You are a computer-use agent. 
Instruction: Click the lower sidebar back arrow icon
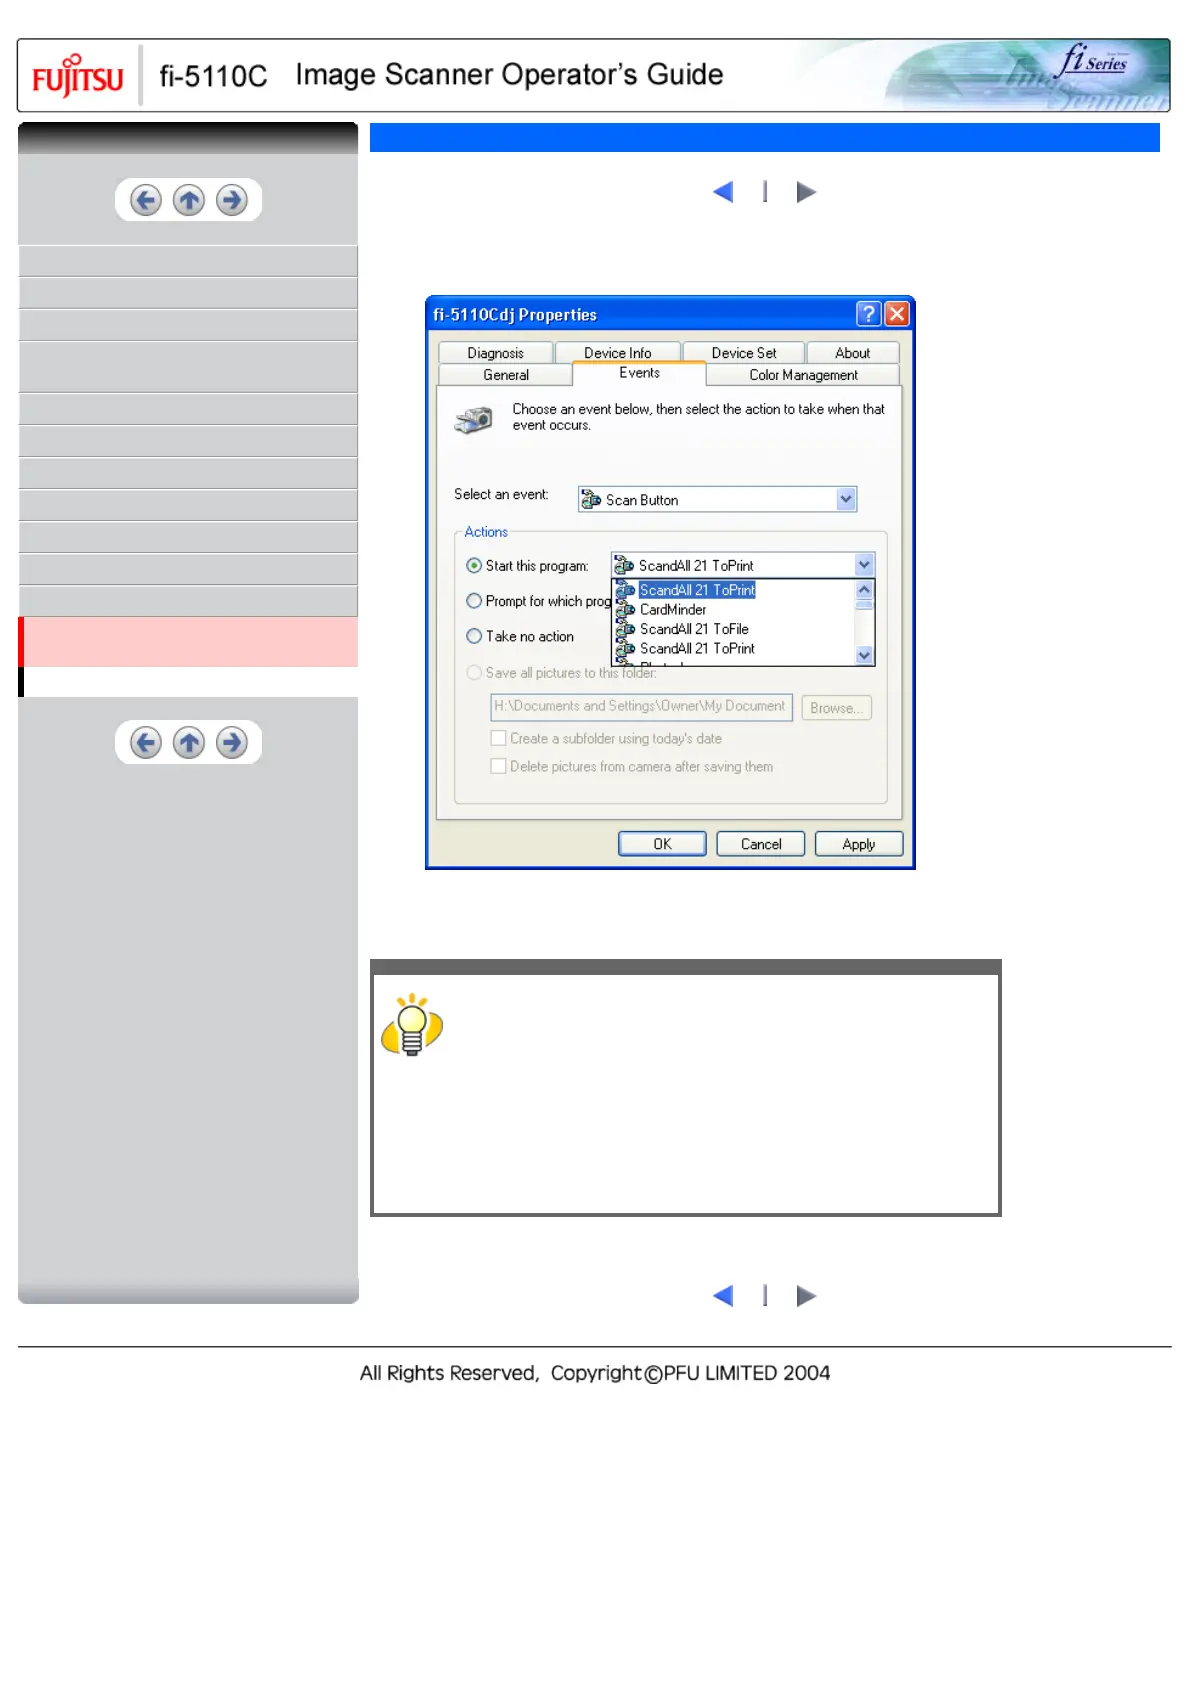[146, 743]
